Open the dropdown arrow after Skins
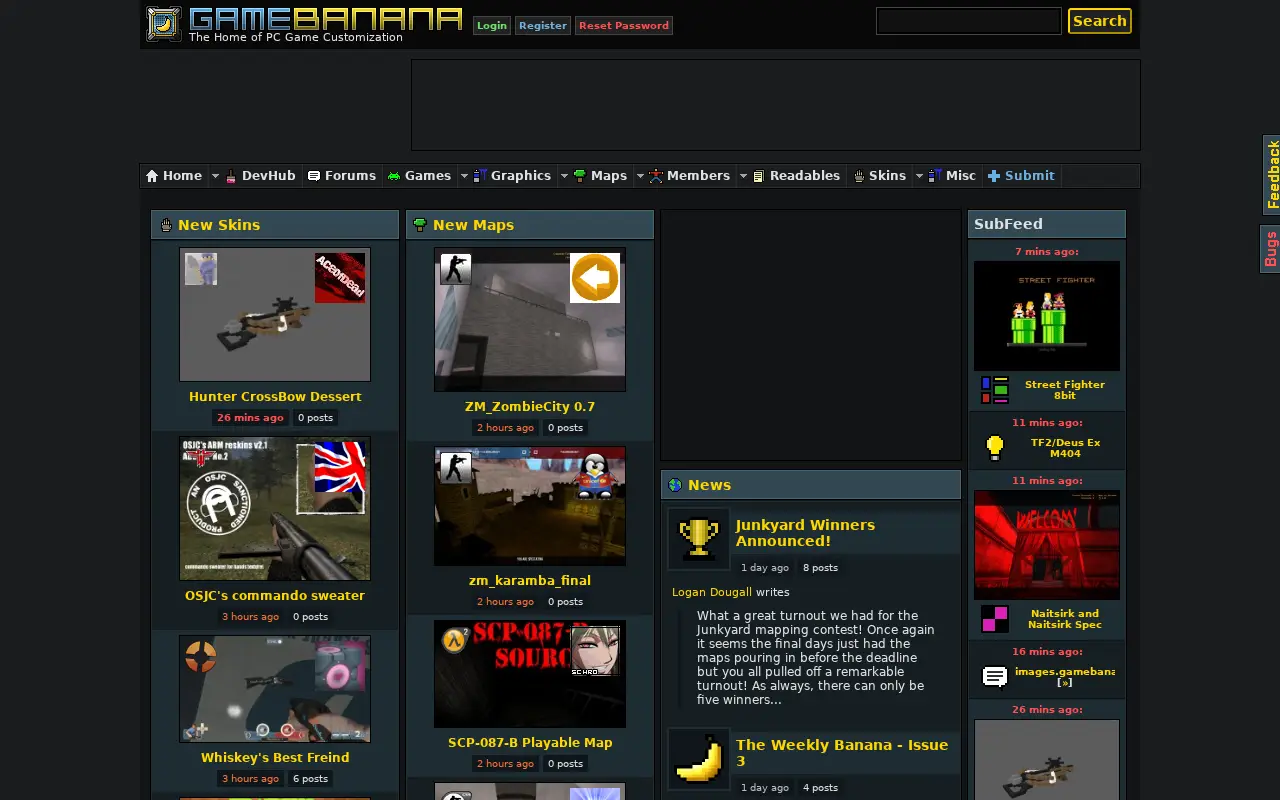Viewport: 1280px width, 800px height. coord(919,176)
